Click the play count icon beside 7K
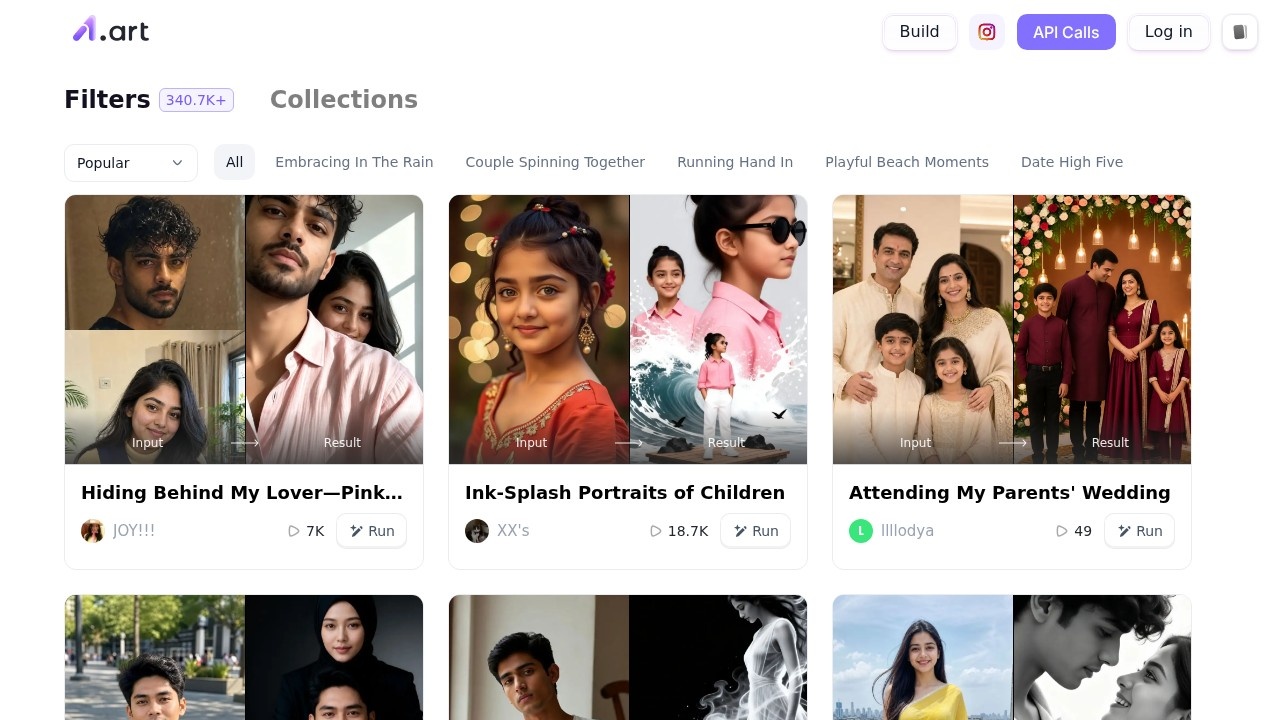1280x720 pixels. click(294, 531)
